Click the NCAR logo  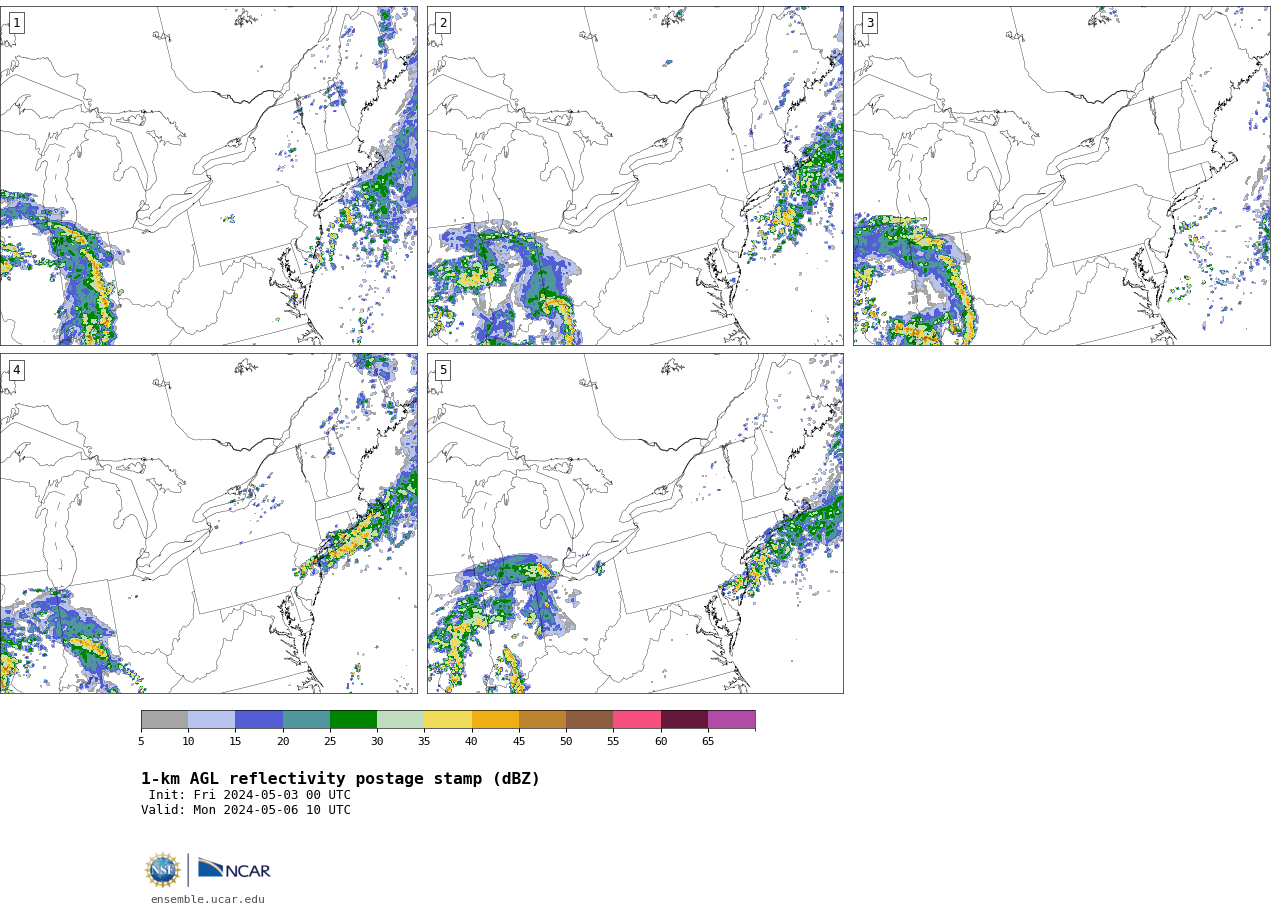[x=234, y=869]
